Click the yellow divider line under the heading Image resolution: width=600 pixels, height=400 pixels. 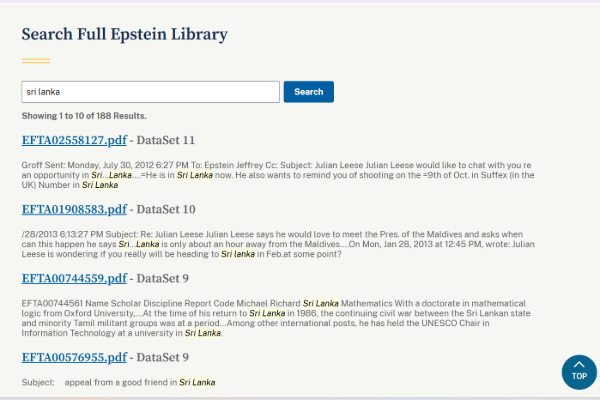[x=36, y=60]
